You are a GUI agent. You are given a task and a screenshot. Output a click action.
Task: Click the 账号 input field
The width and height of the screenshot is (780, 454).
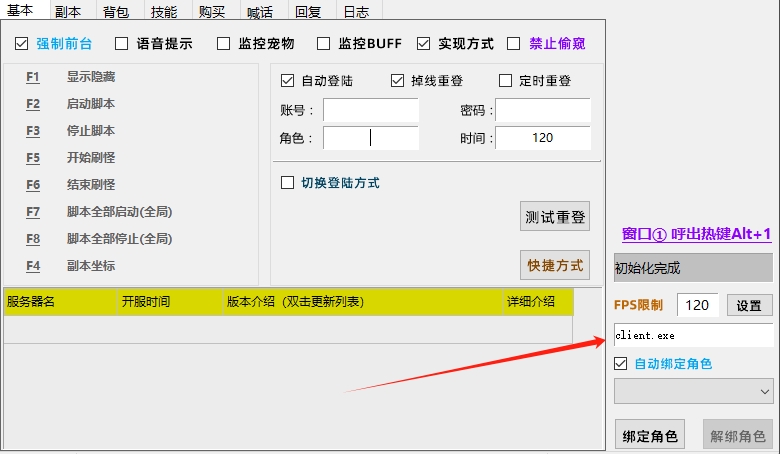tap(370, 110)
